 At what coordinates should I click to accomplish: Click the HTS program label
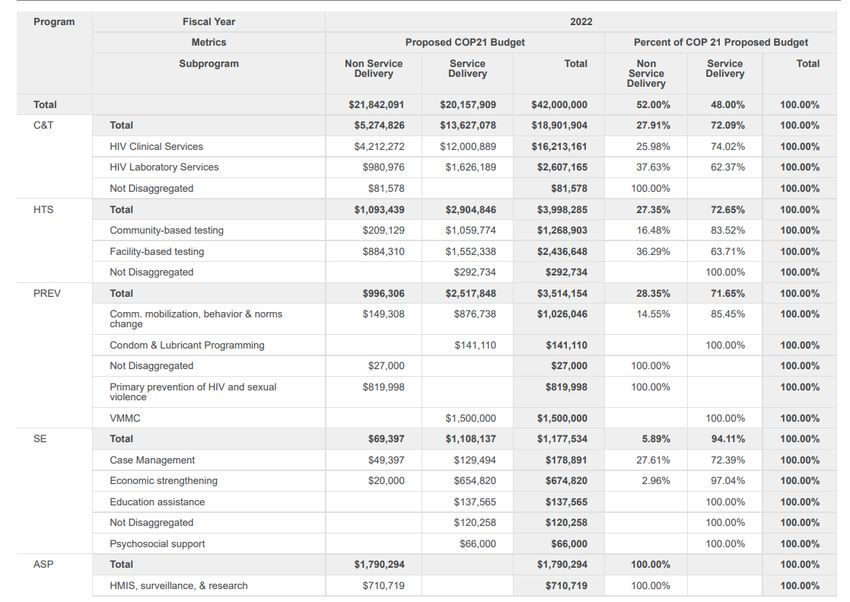pos(43,210)
